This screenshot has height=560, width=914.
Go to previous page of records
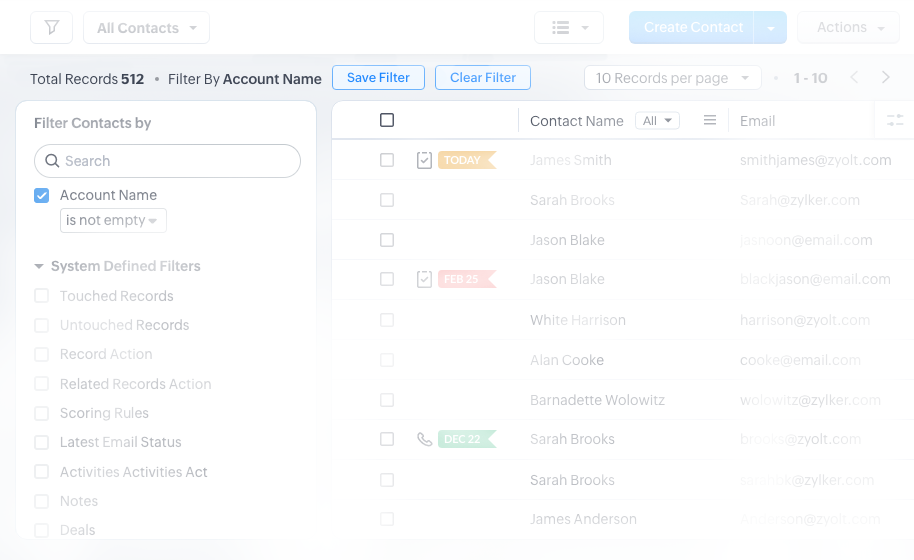[x=854, y=78]
